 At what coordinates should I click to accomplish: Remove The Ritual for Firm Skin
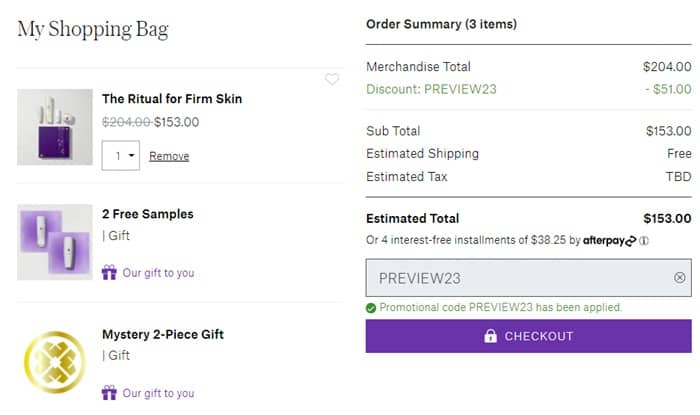click(169, 156)
